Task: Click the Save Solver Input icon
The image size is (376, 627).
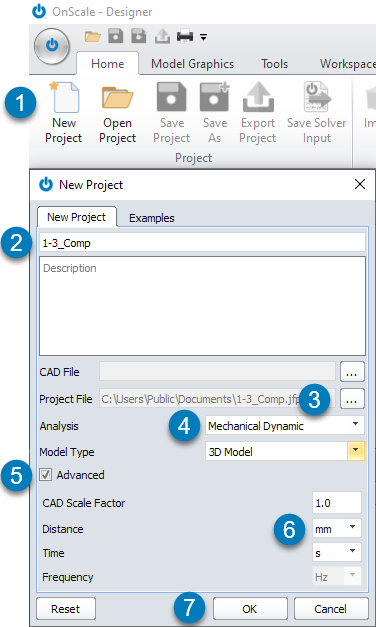Action: pos(316,96)
